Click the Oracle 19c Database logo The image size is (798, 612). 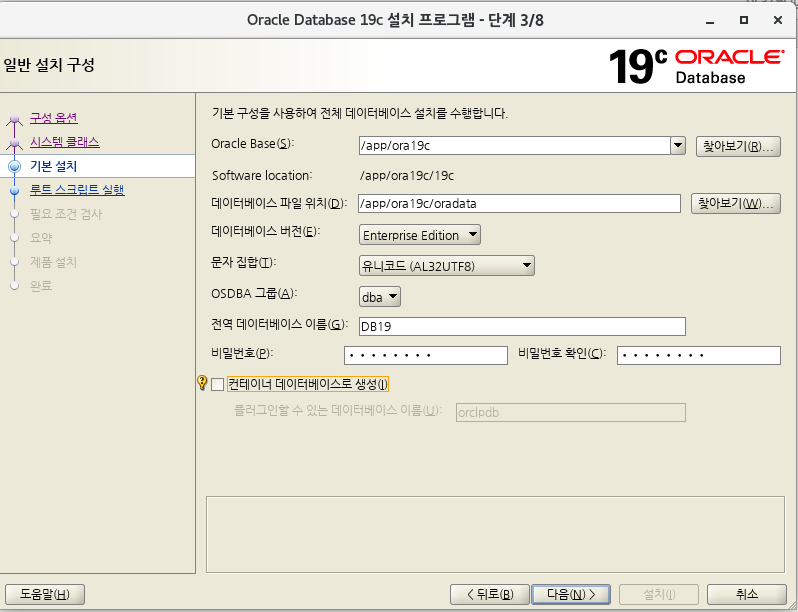[696, 67]
